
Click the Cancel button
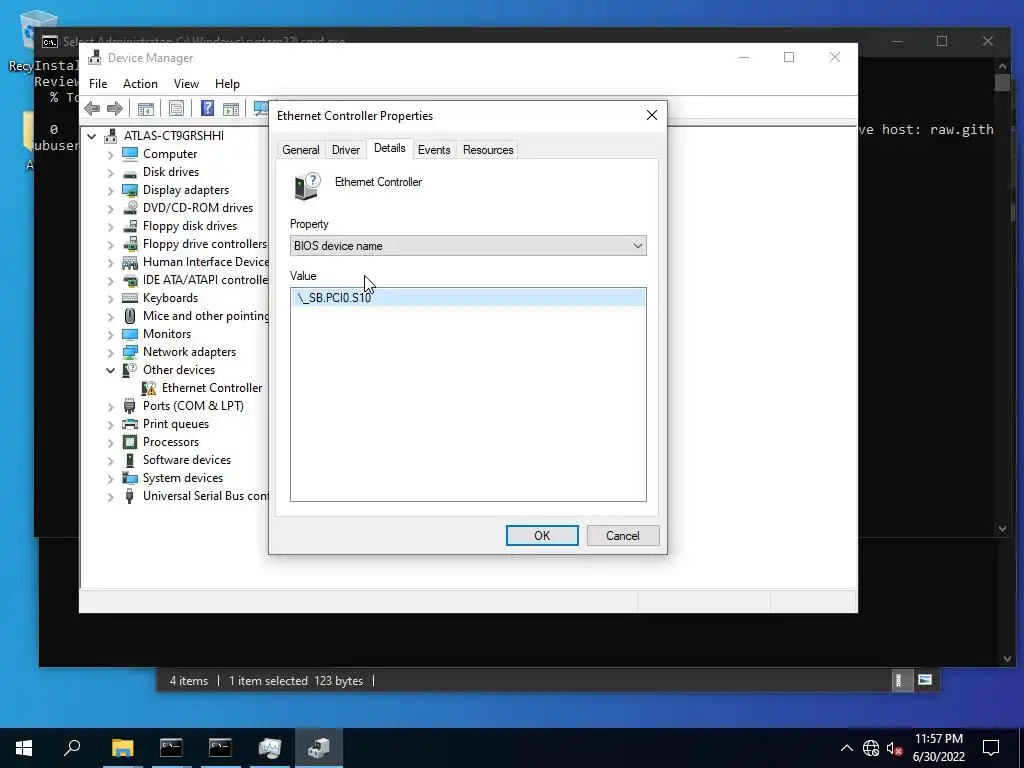623,536
